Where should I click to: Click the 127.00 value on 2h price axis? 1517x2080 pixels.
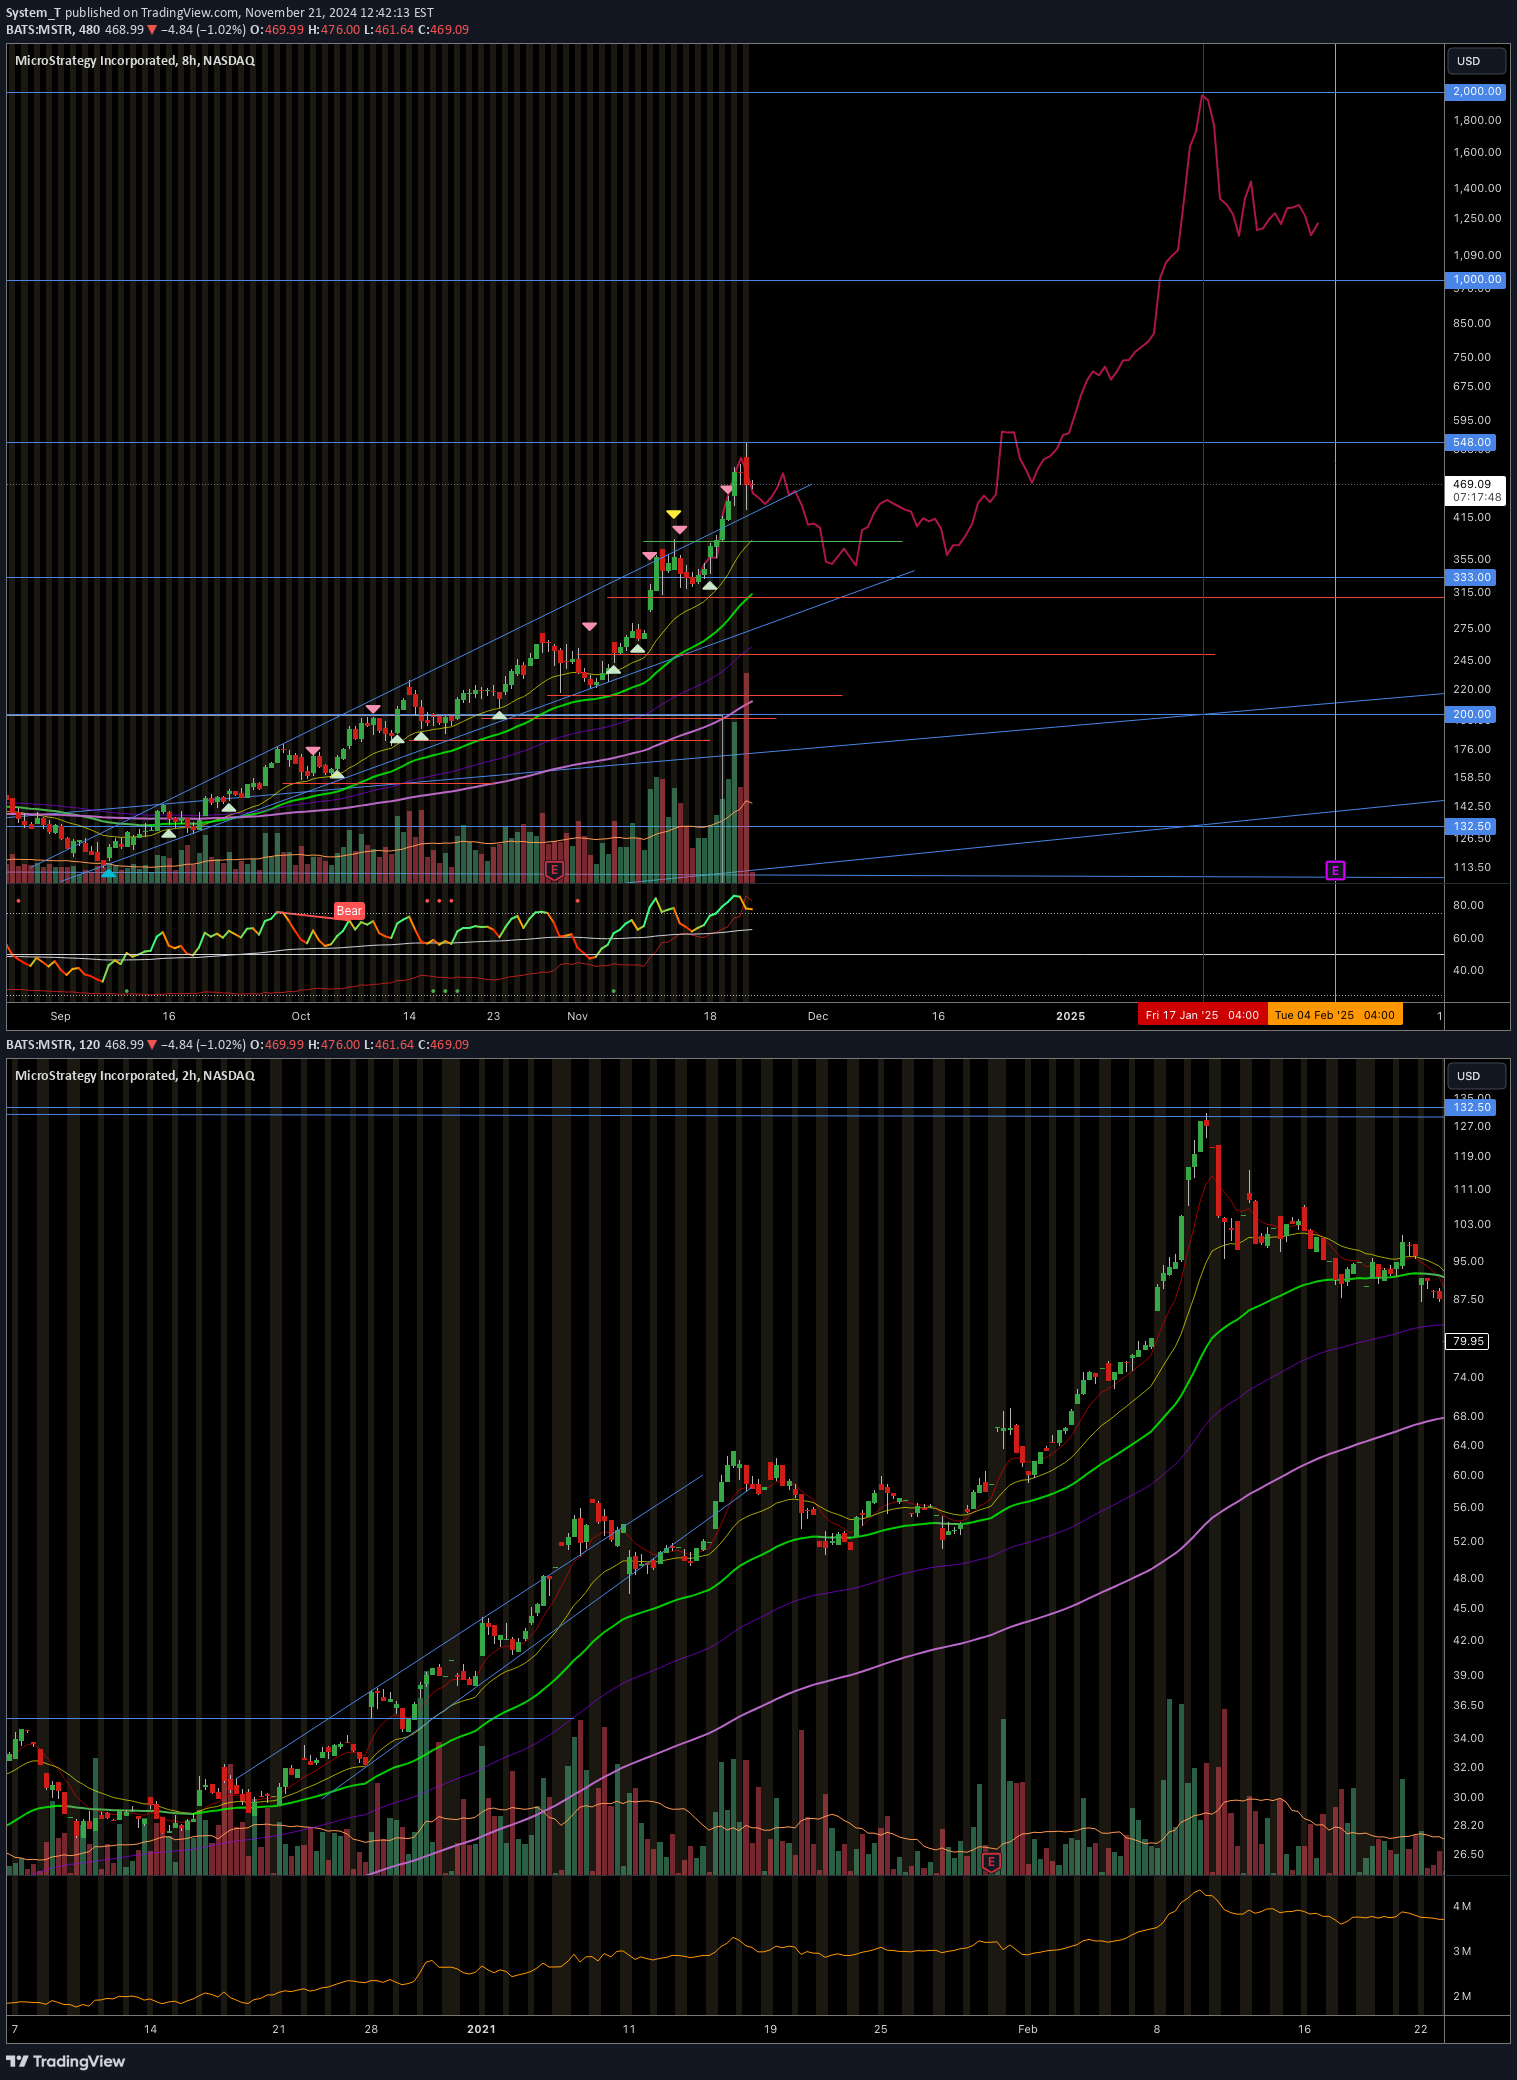pos(1472,1126)
